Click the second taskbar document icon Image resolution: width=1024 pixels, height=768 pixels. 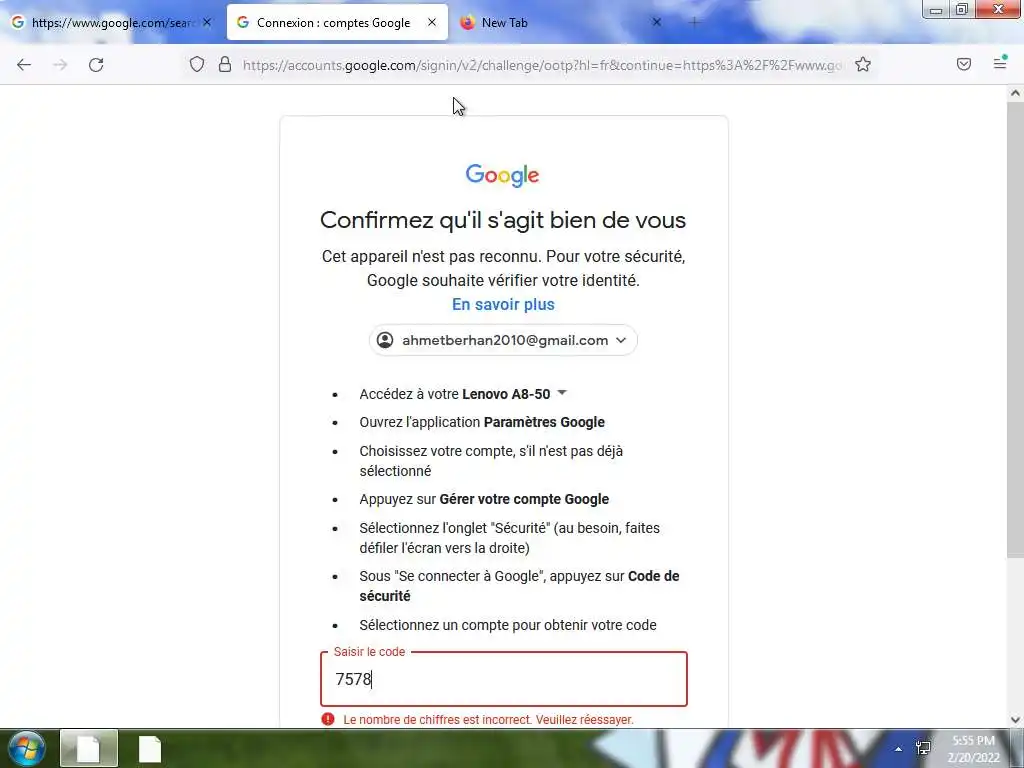150,748
